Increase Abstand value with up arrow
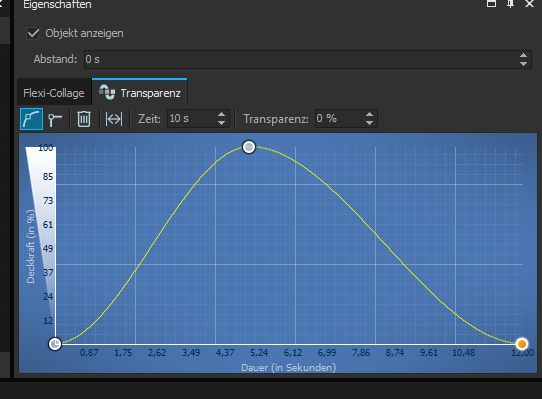The width and height of the screenshot is (542, 399). click(523, 55)
